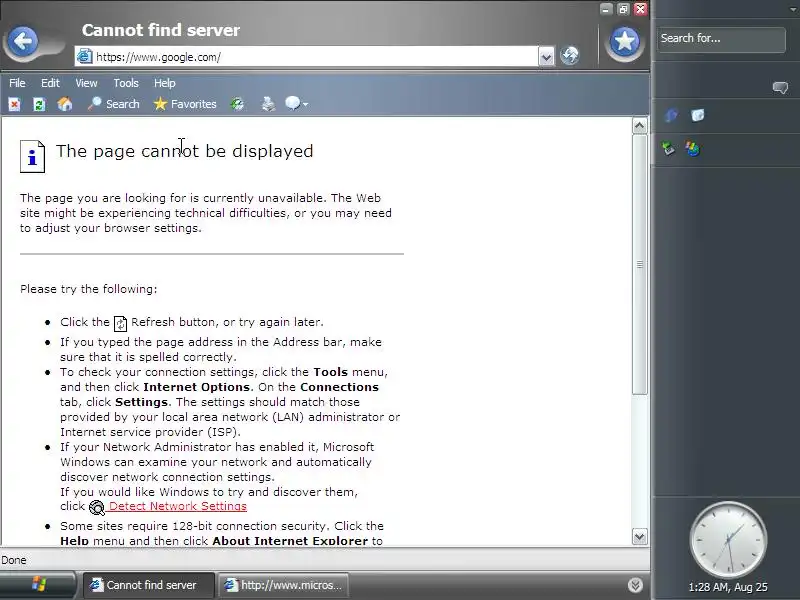
Task: Open the Edit menu
Action: coord(50,83)
